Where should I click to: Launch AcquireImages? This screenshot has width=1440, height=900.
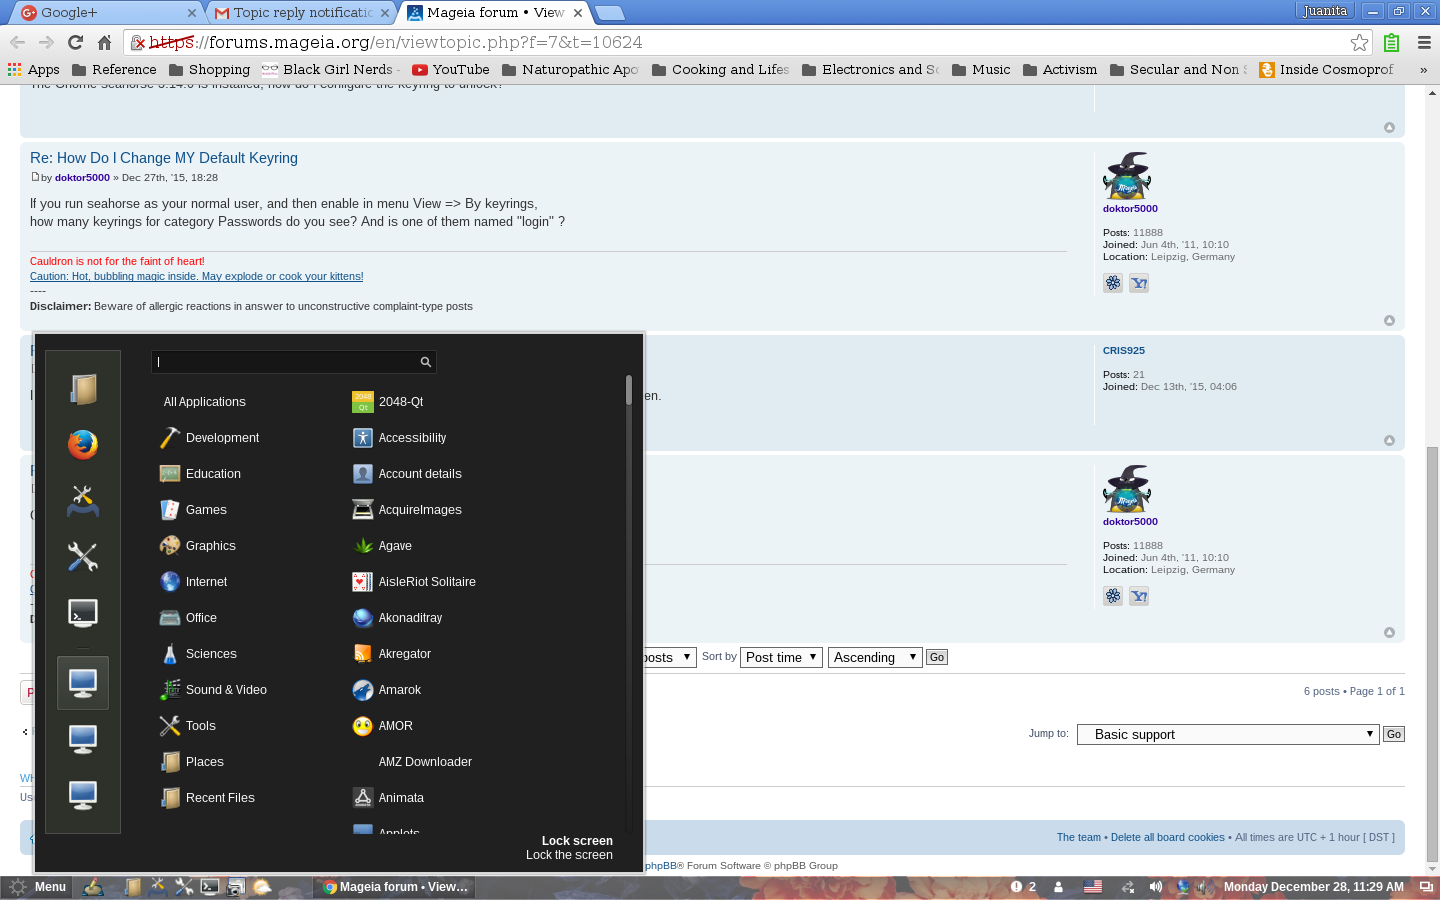click(x=407, y=510)
